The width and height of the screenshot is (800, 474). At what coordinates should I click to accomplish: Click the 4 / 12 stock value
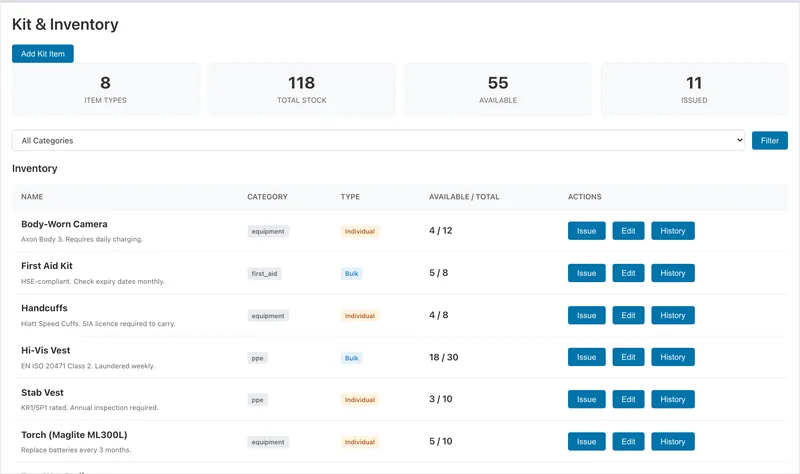(441, 231)
